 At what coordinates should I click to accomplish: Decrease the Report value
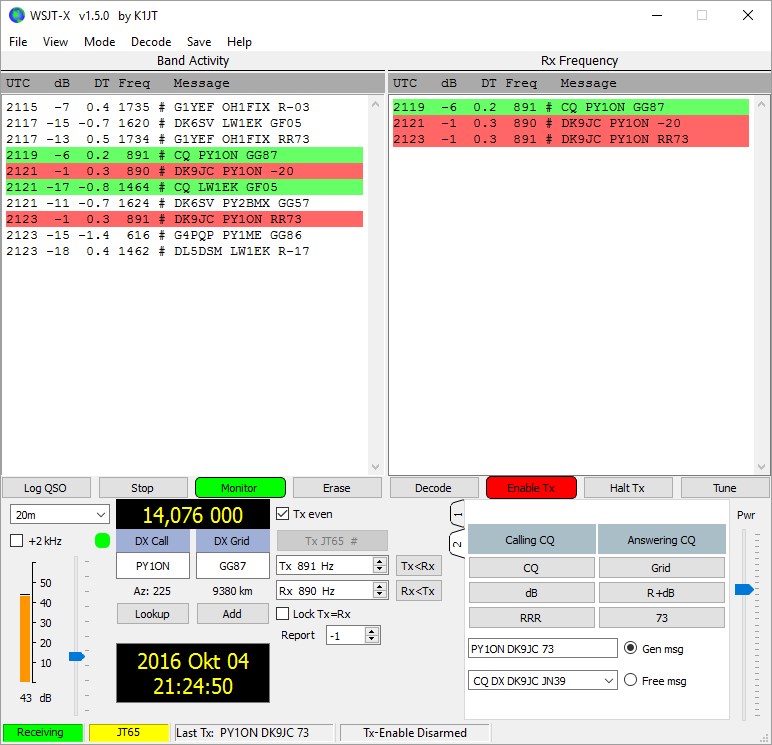(x=372, y=639)
